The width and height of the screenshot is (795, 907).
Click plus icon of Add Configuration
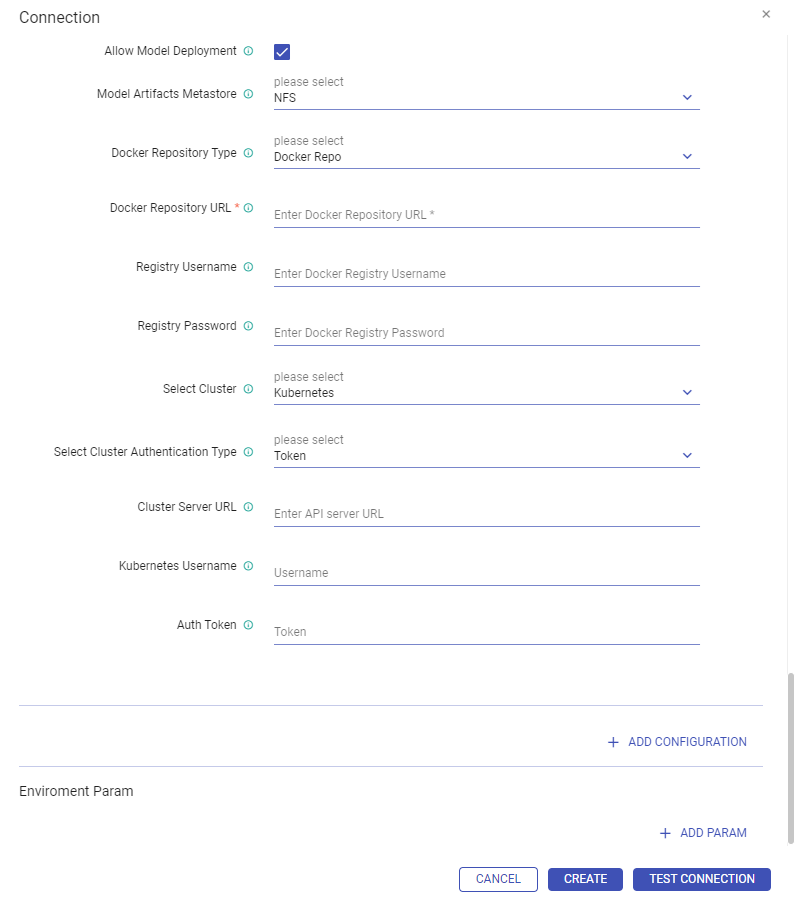point(613,742)
